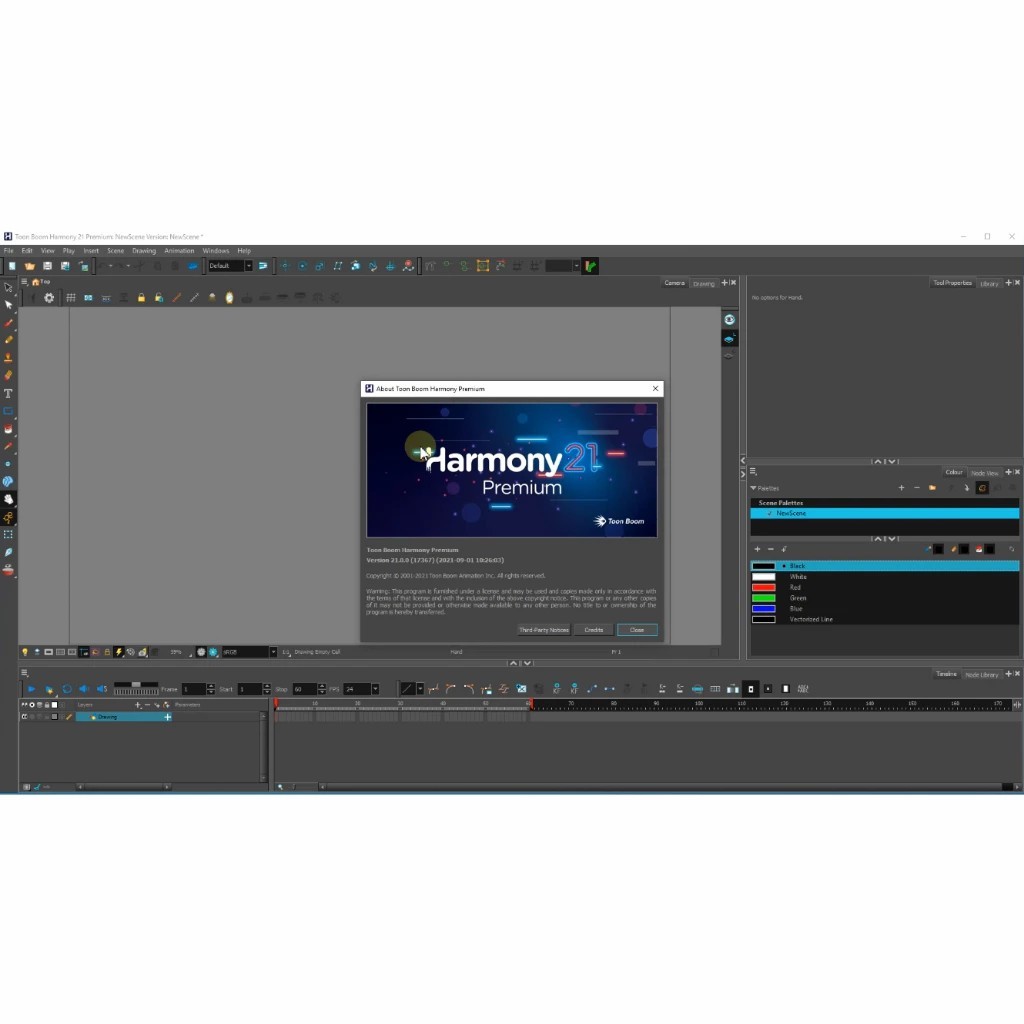Toggle the camera reset view icon right of stage

(x=729, y=319)
